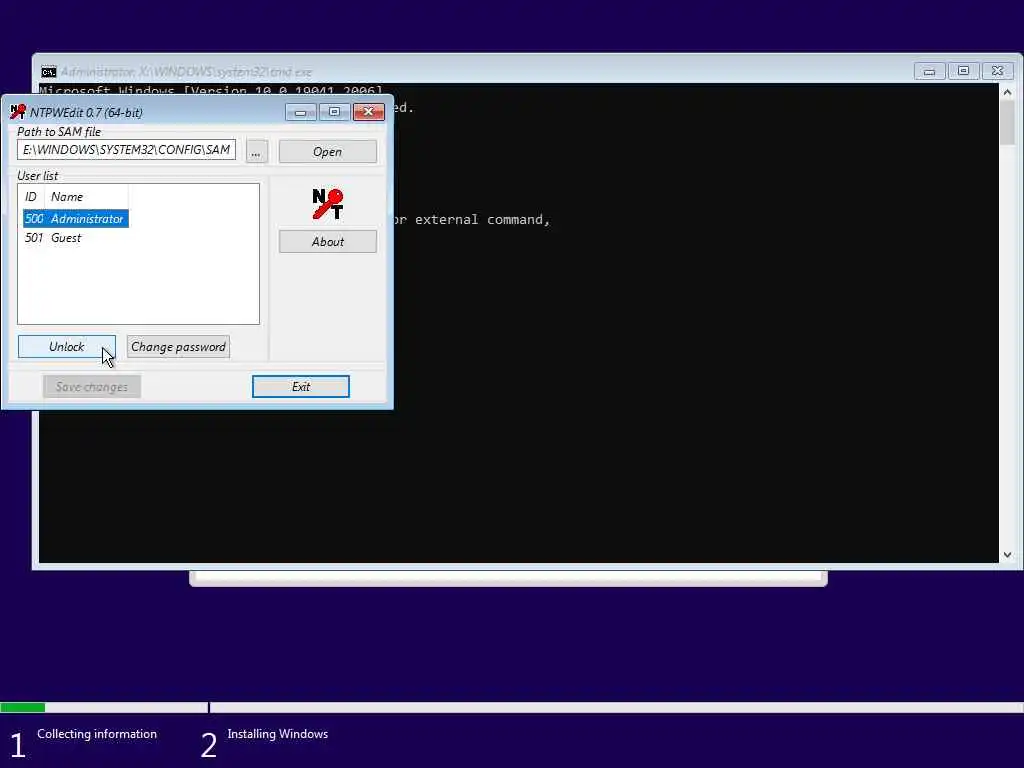
Task: Open the About dialog
Action: click(x=327, y=242)
